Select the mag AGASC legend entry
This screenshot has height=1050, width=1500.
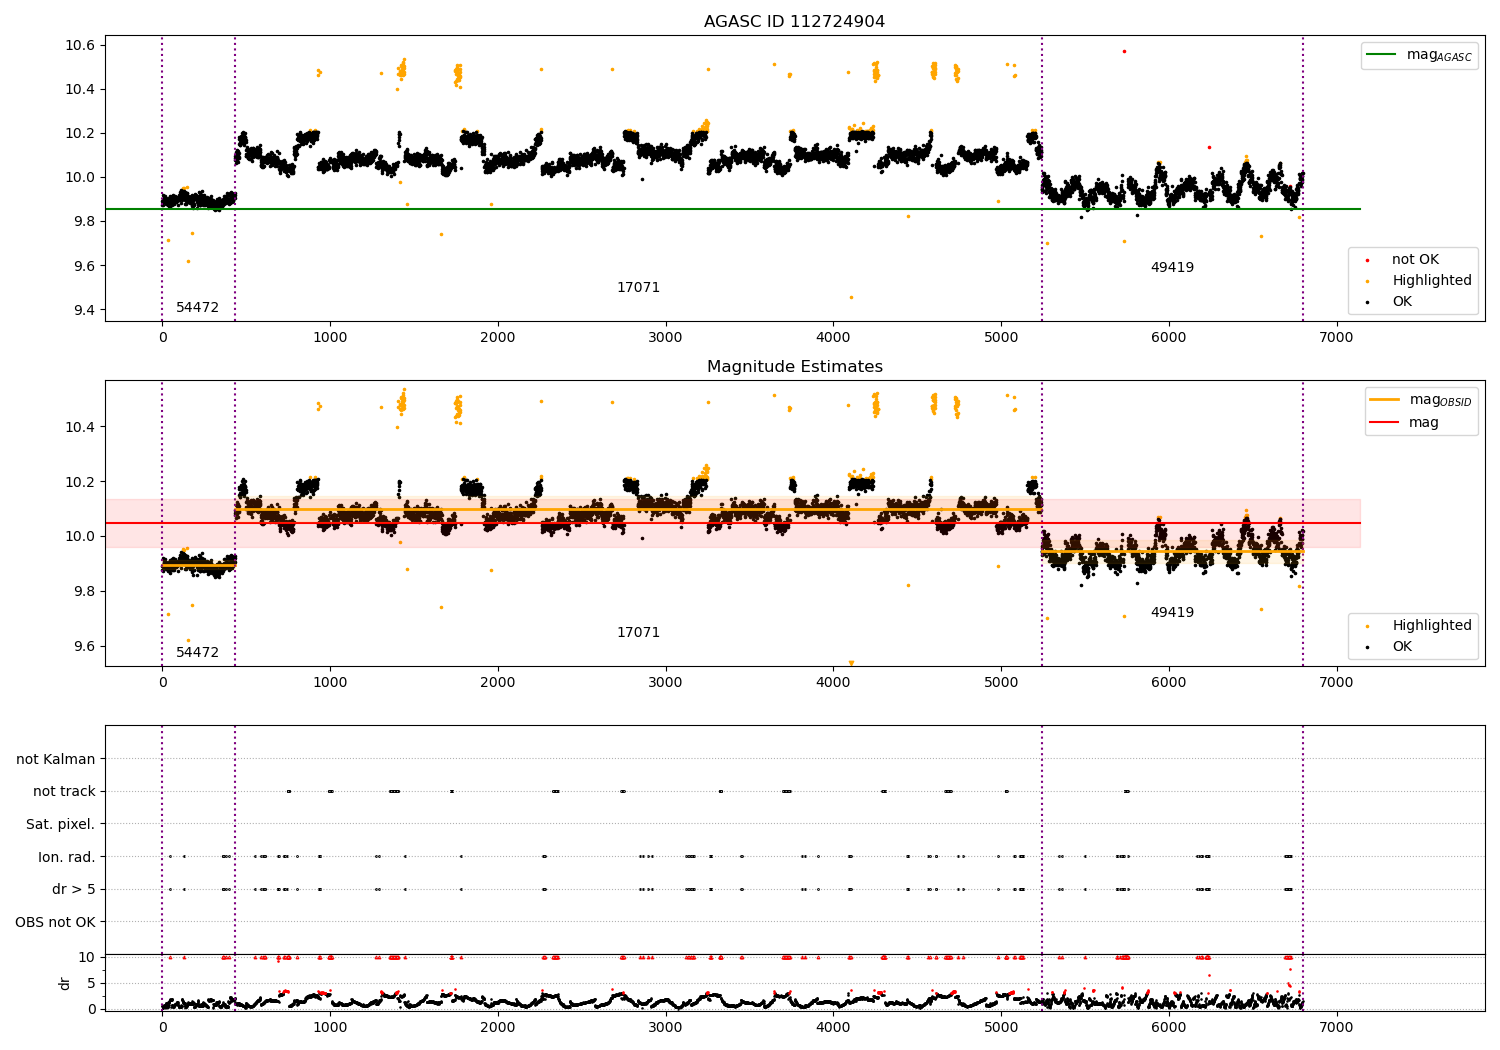point(1419,56)
